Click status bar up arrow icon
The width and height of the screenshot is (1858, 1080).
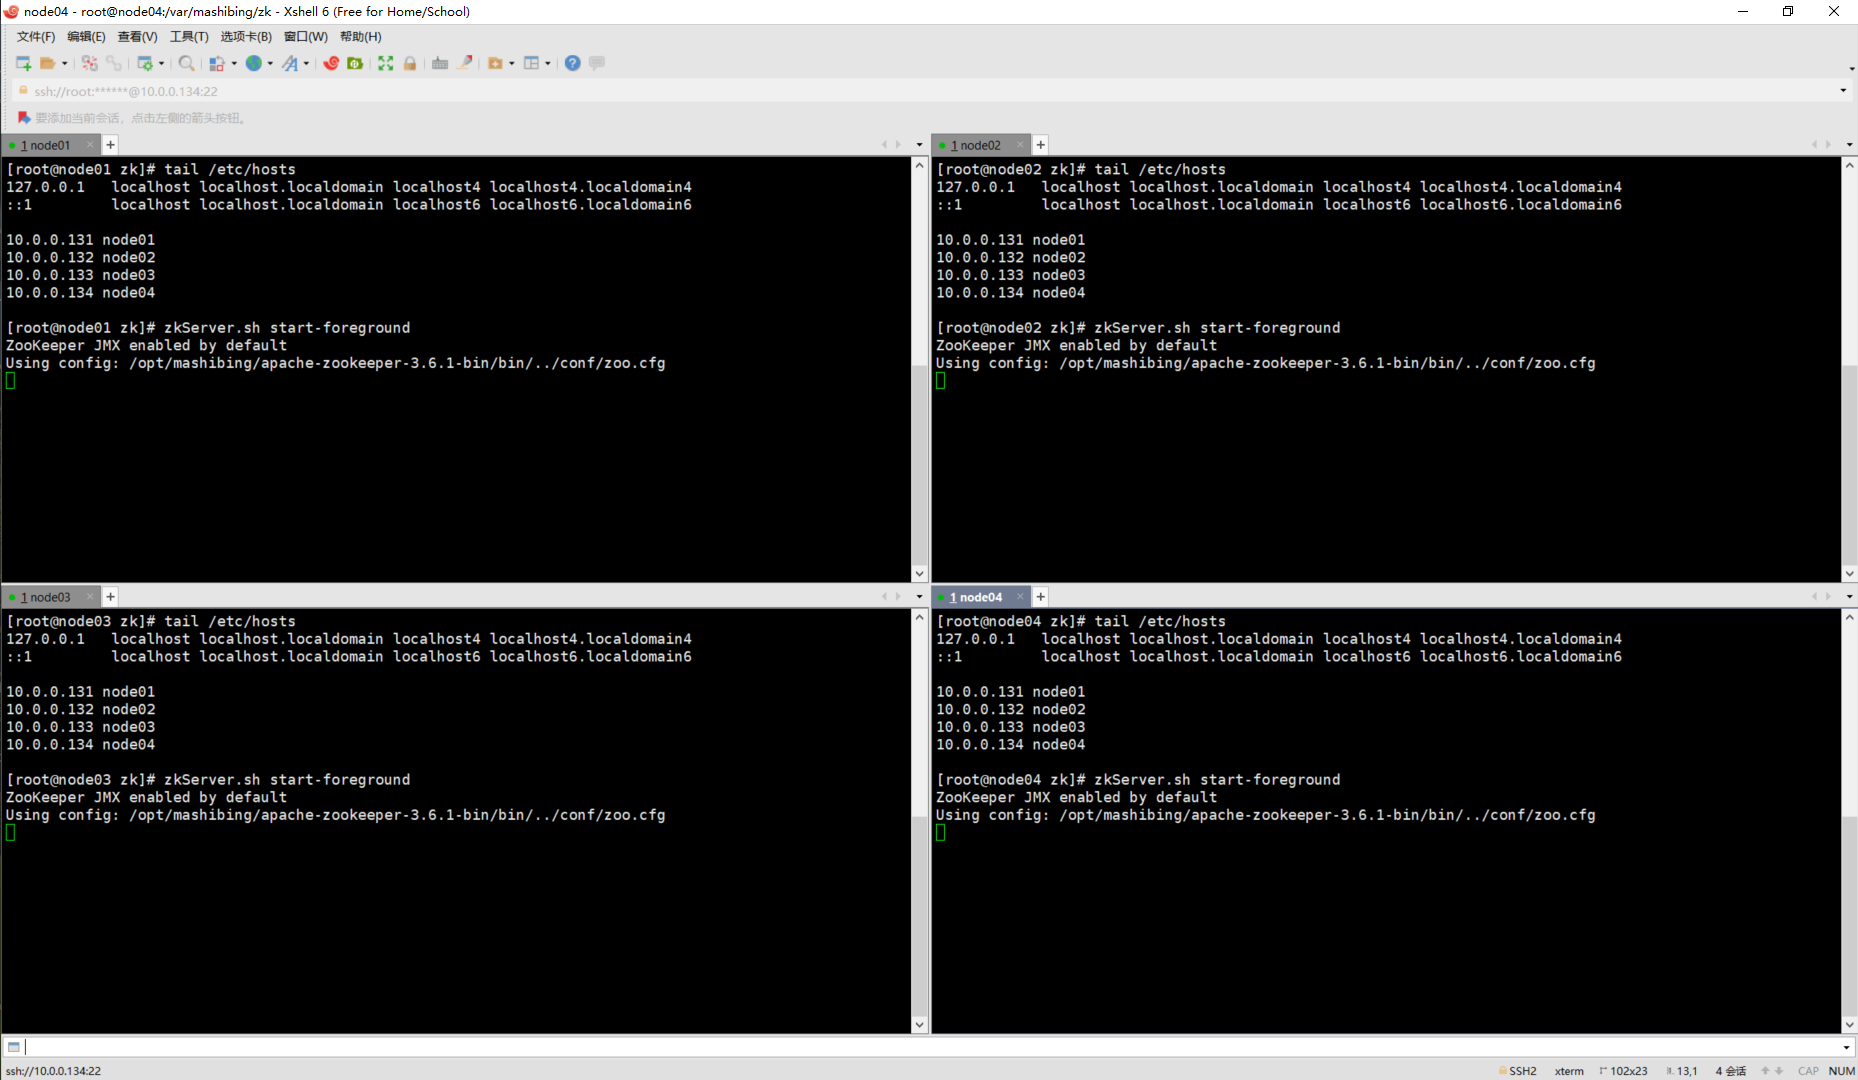click(x=1766, y=1071)
